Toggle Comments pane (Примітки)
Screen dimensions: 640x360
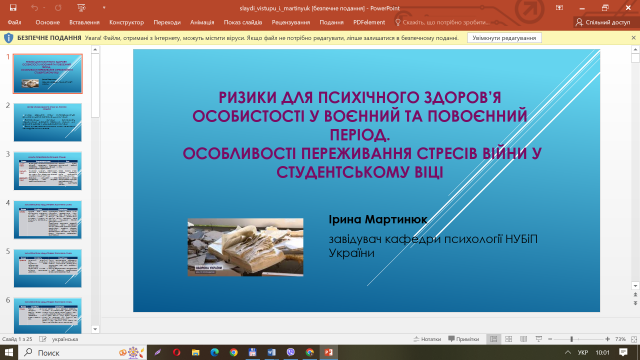[463, 339]
